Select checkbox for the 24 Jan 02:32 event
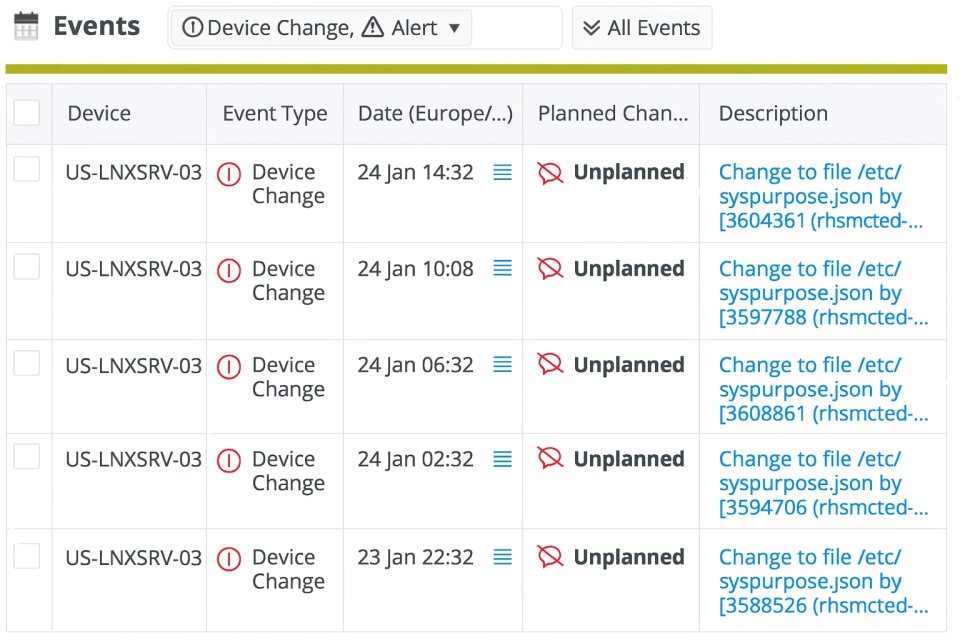Image resolution: width=960 pixels, height=640 pixels. [x=27, y=457]
